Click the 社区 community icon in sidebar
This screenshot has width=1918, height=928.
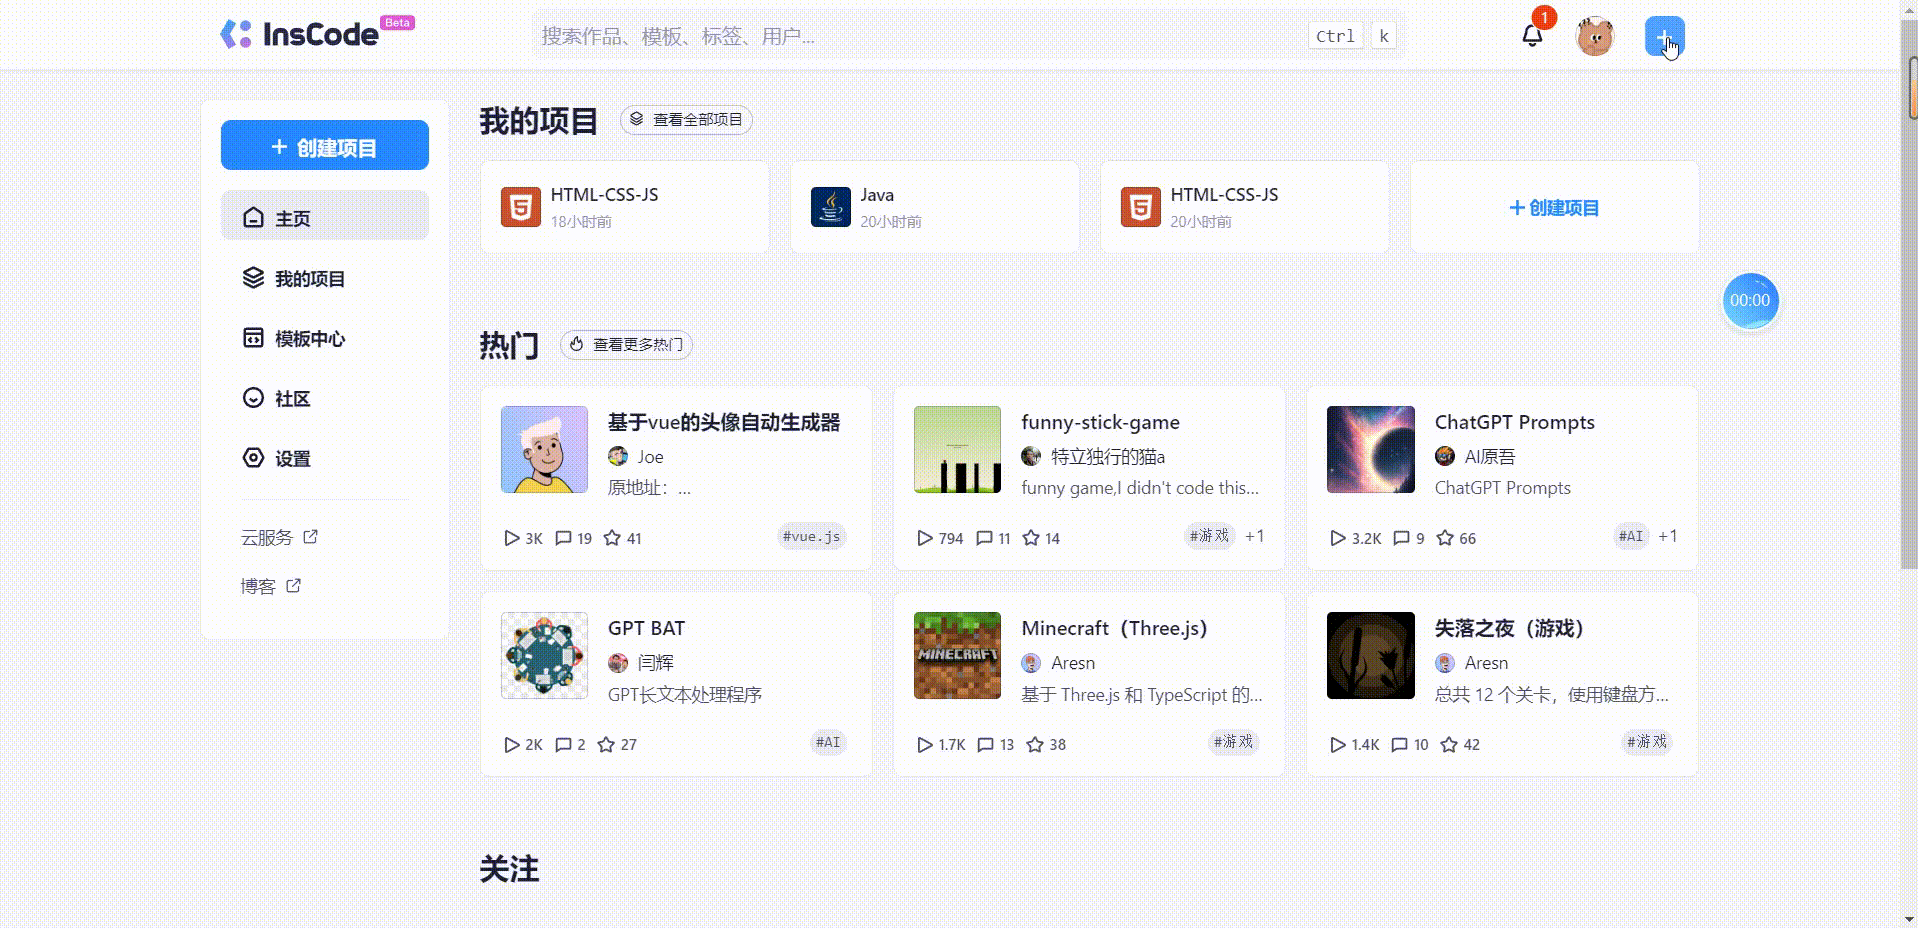click(x=253, y=398)
